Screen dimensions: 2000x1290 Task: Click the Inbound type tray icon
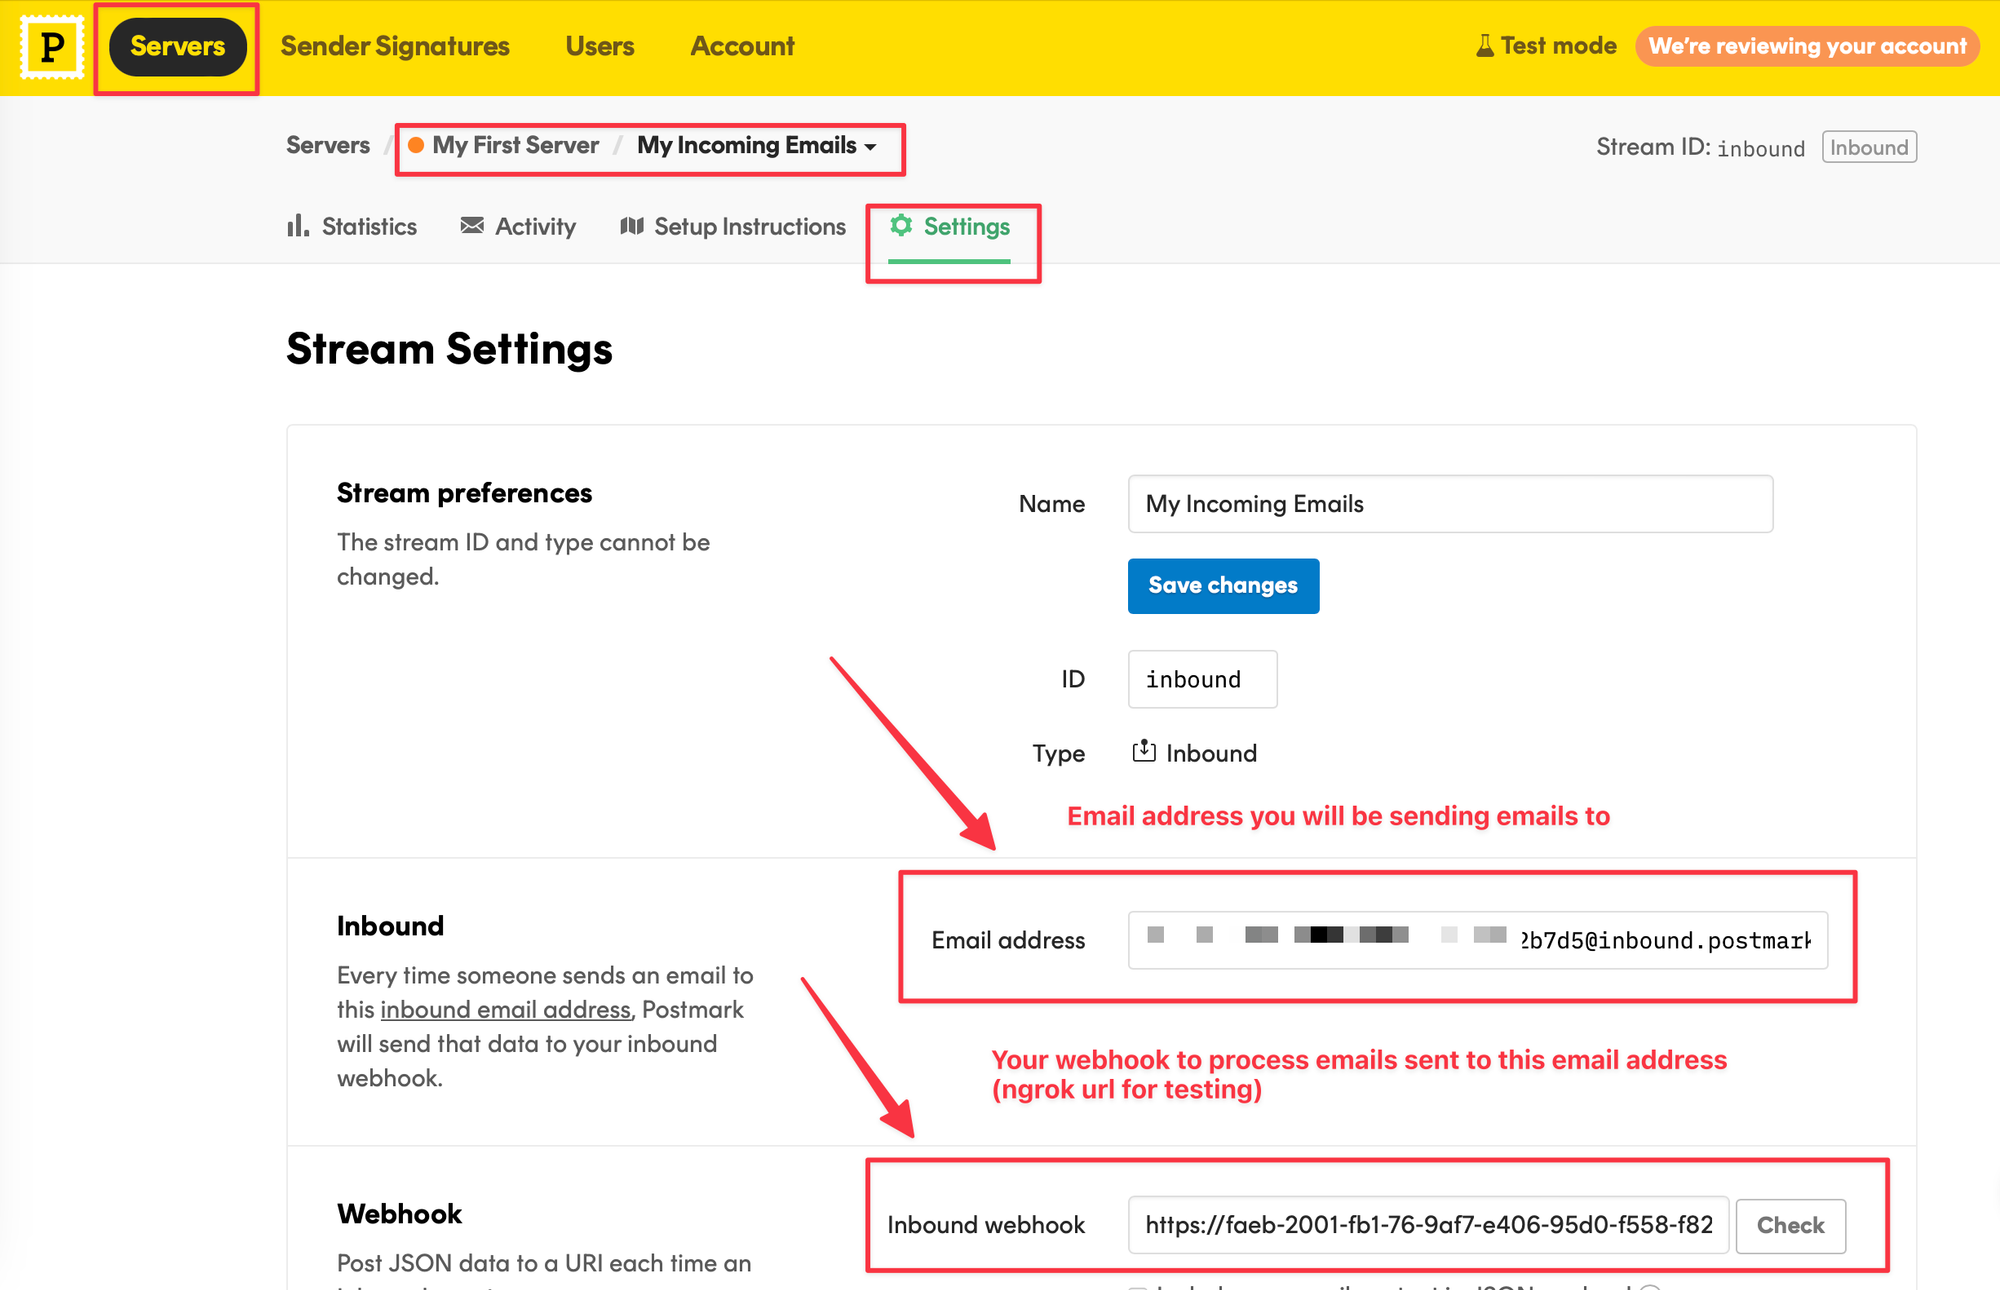(1144, 752)
